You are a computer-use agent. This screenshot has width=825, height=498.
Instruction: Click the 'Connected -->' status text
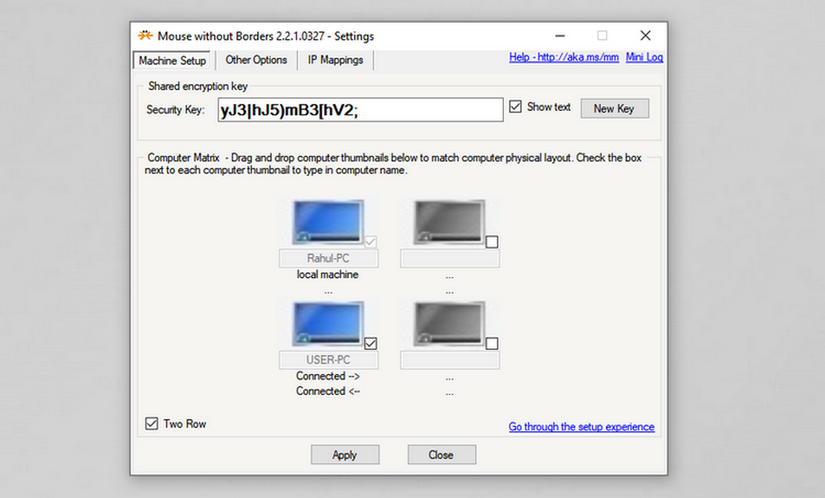(328, 376)
